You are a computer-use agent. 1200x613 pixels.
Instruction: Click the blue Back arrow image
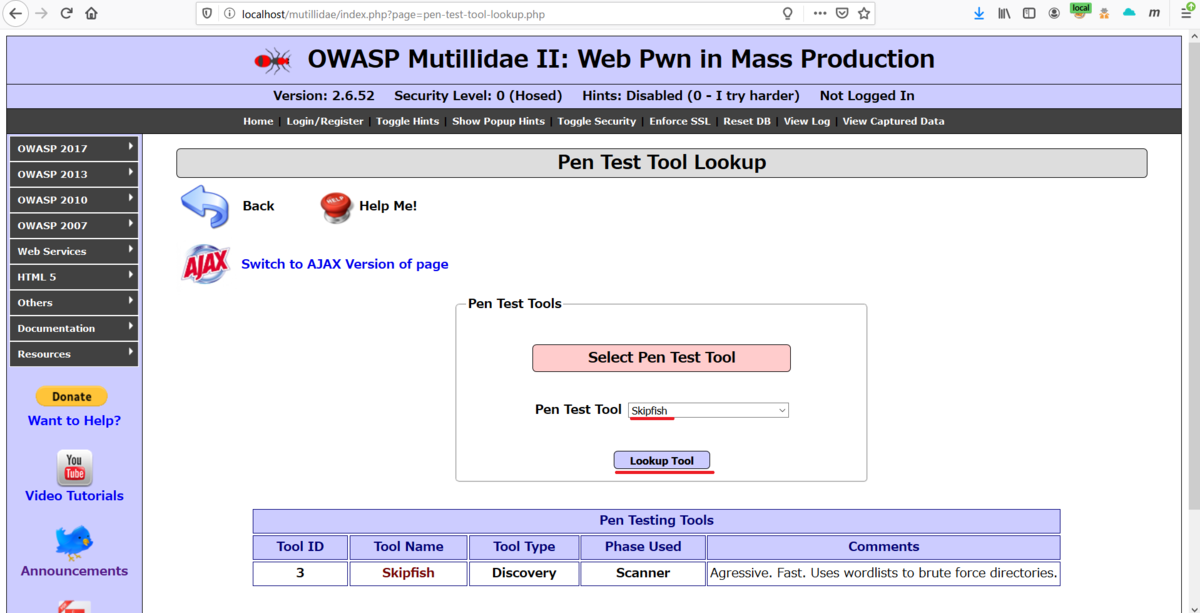pos(205,206)
